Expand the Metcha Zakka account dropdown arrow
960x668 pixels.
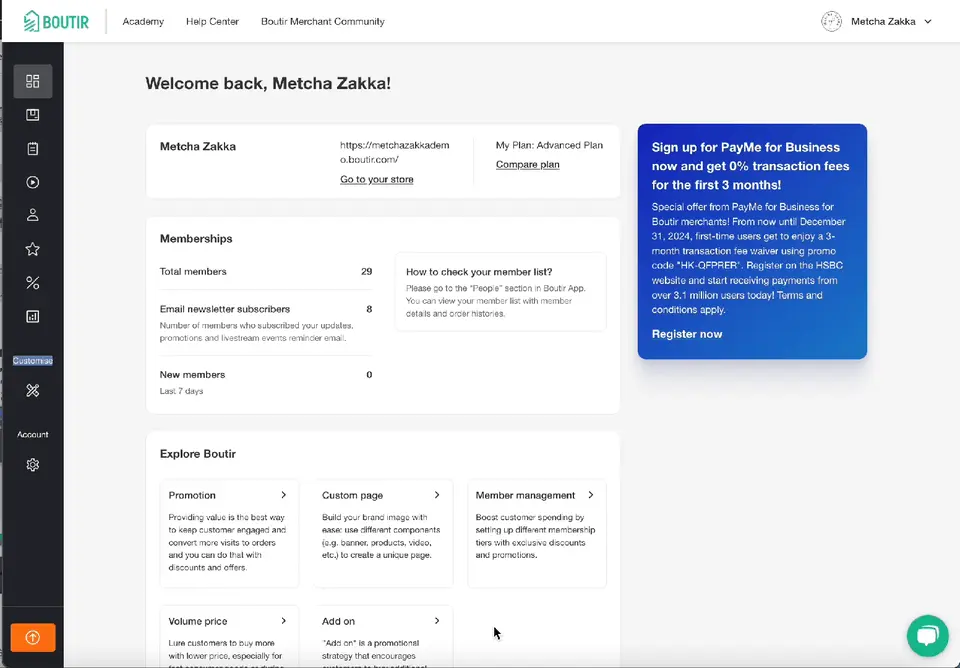(928, 21)
